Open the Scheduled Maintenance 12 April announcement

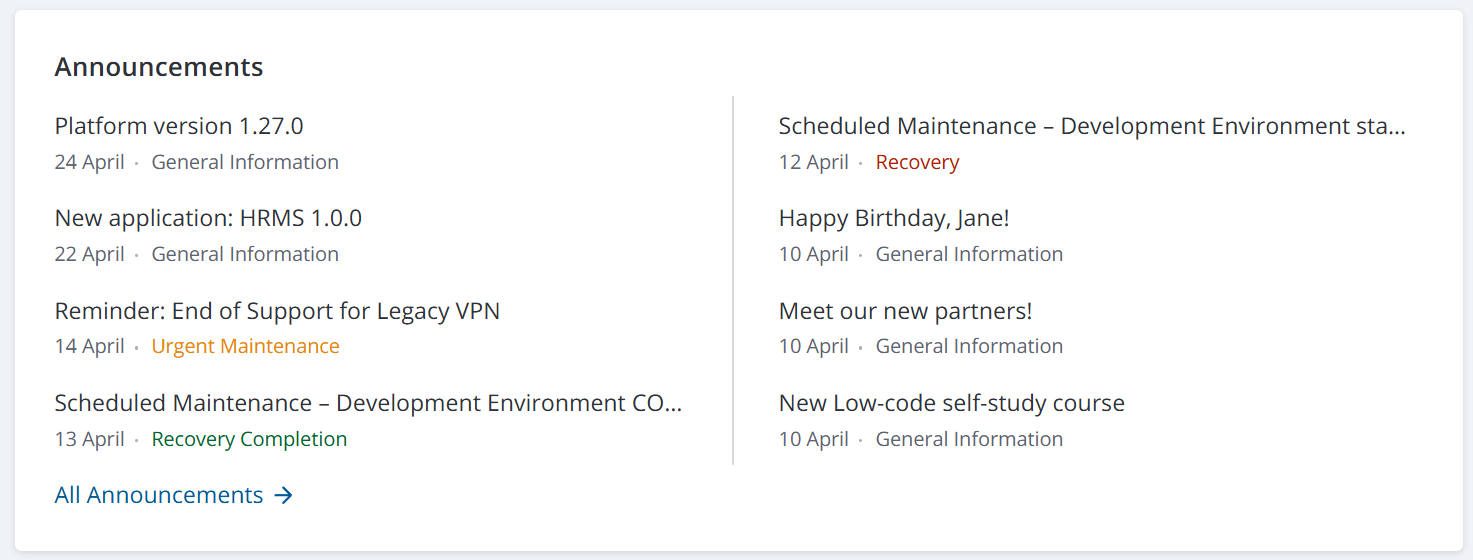click(1091, 126)
